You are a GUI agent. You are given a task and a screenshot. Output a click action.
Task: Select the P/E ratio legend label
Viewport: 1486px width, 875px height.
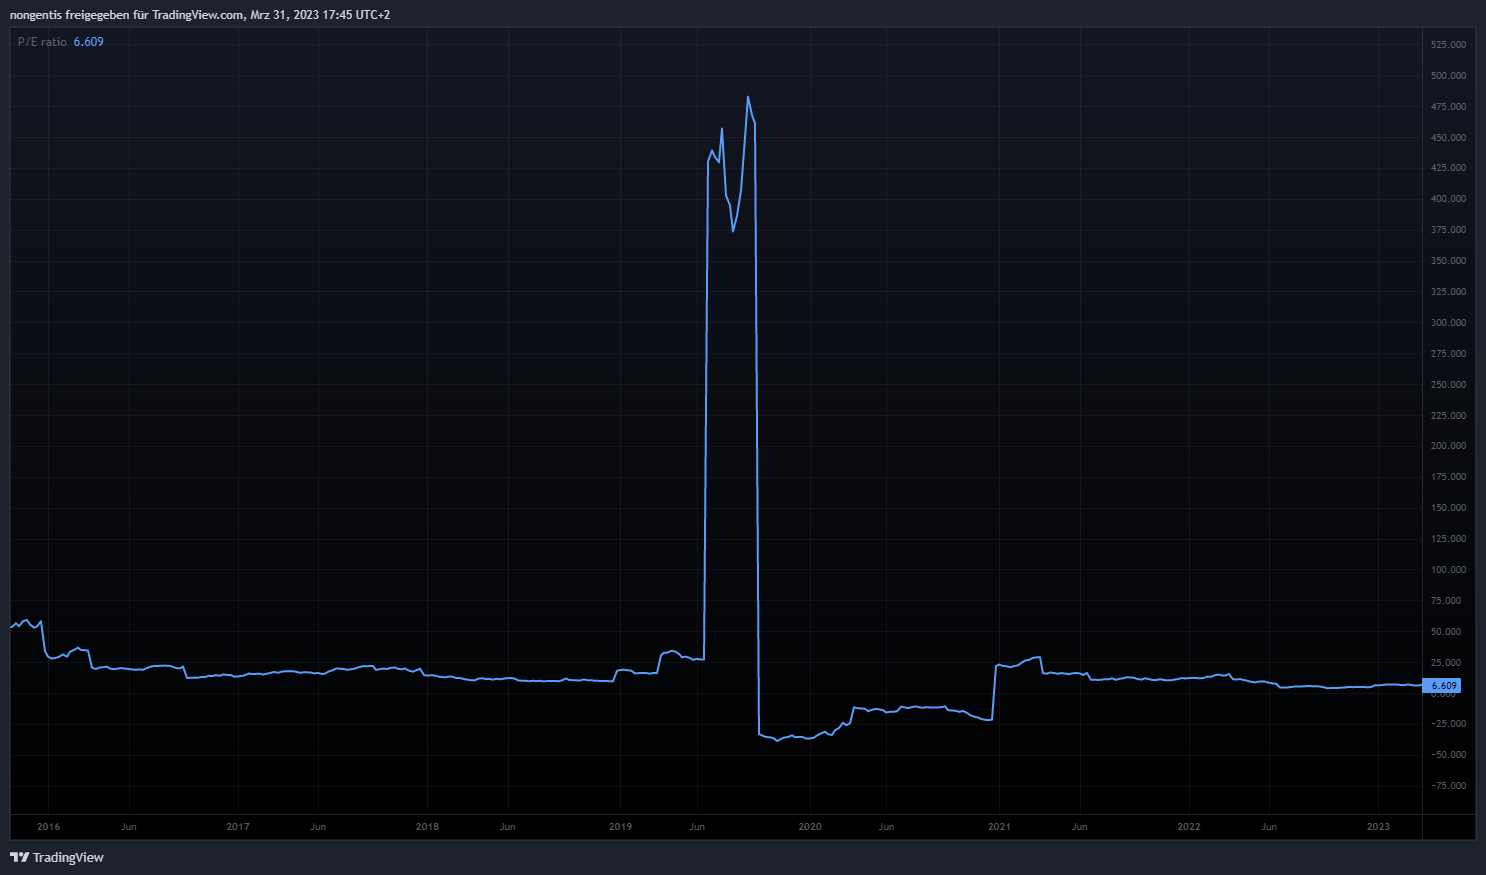point(42,42)
